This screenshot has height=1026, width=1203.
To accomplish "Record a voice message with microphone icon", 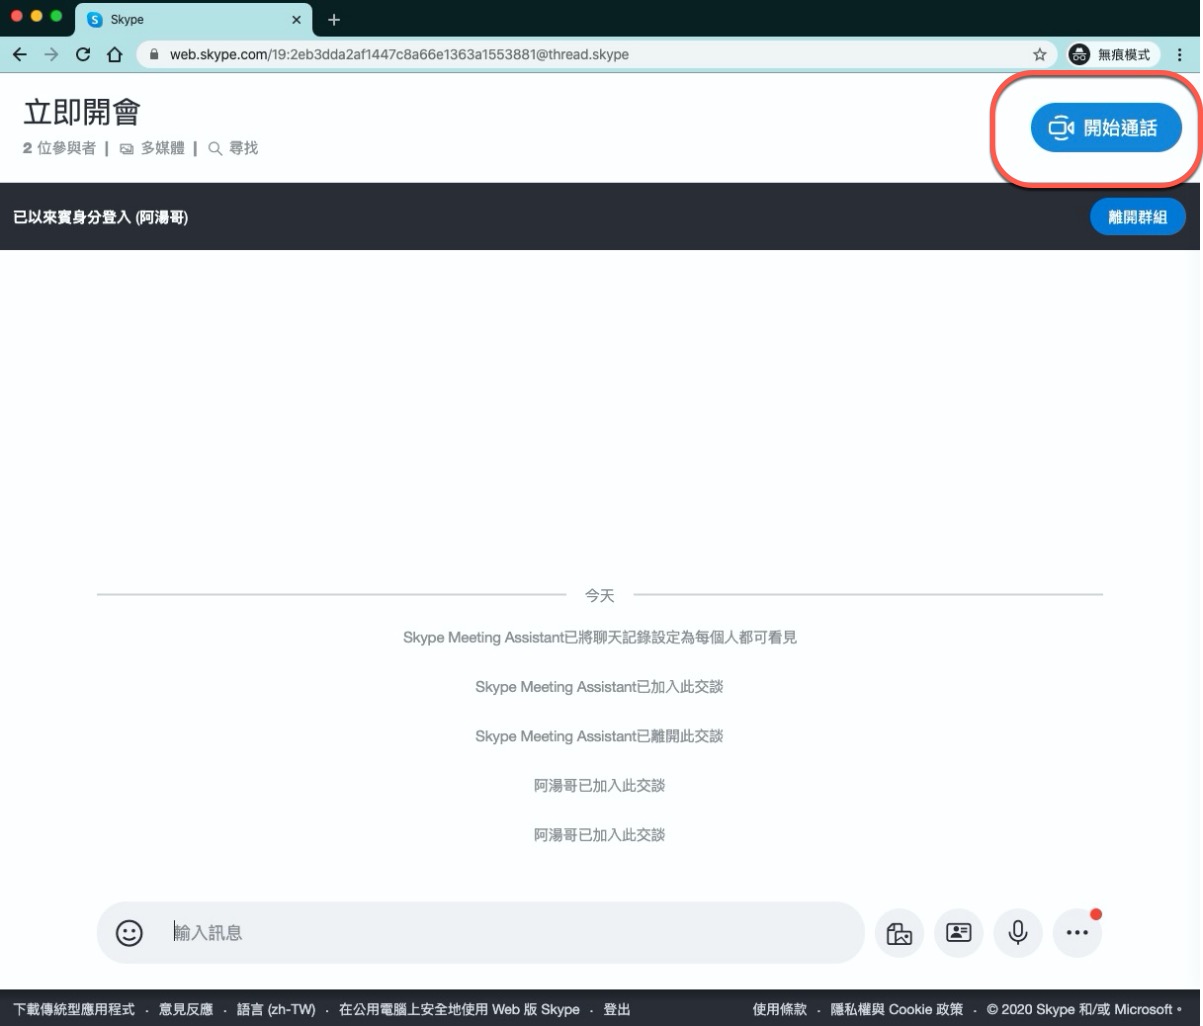I will click(x=1018, y=933).
